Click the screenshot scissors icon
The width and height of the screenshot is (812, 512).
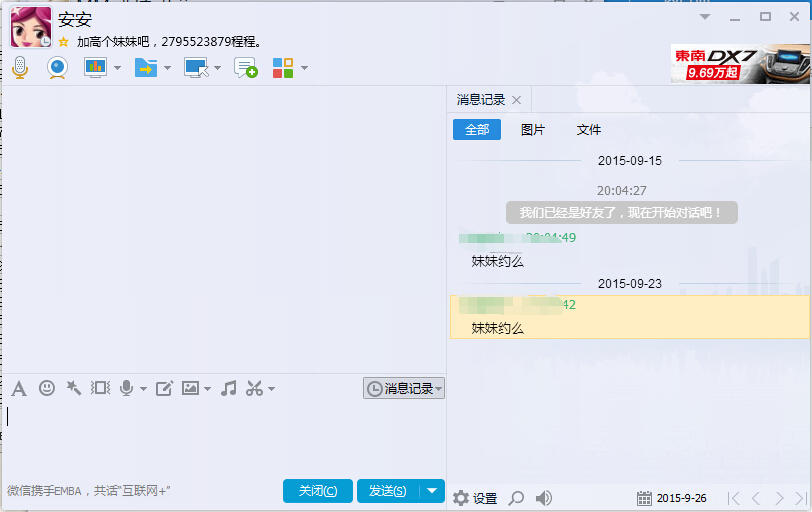254,388
